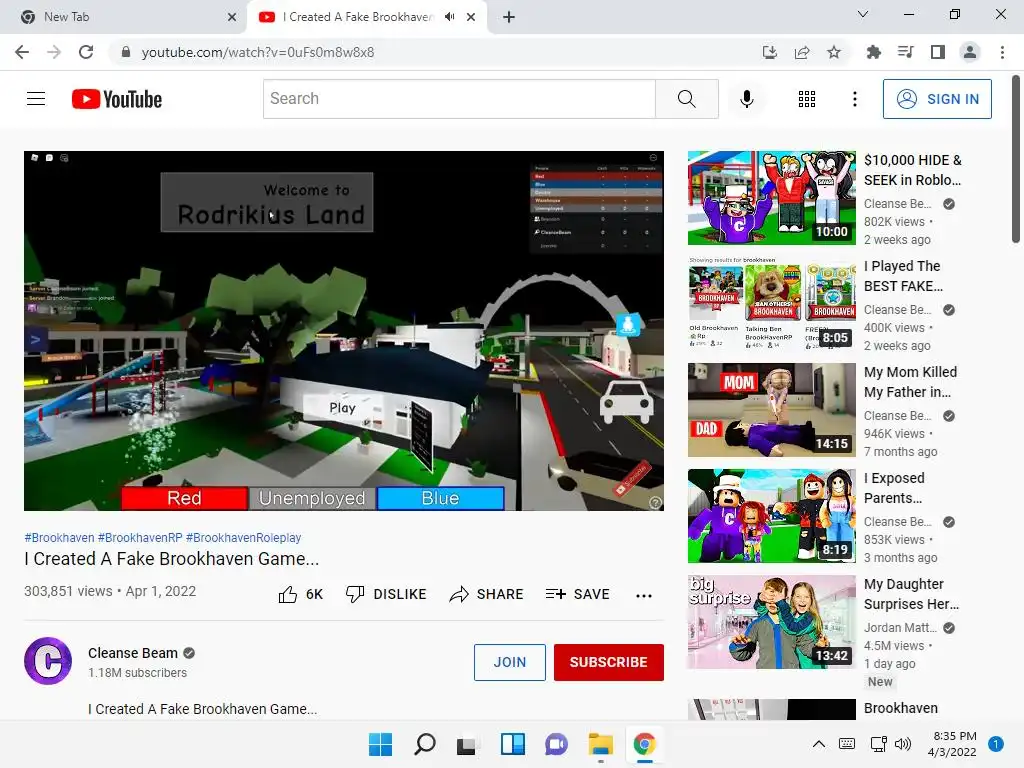
Task: Click the YouTube search field
Action: (459, 99)
